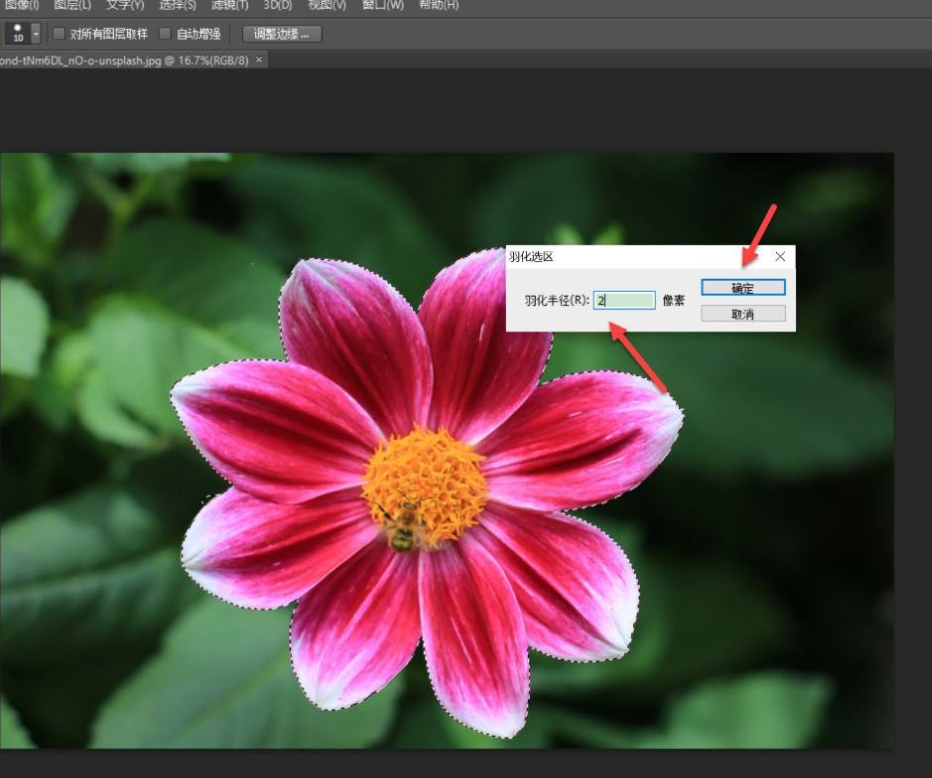Open the 图像(I) menu
Screen dimensions: 932x778
(20, 5)
